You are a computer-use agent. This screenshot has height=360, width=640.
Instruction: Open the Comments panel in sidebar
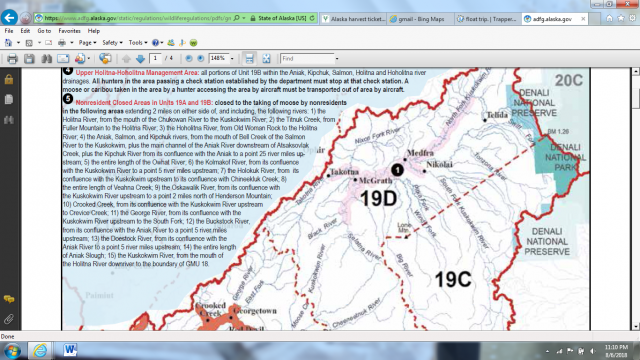pyautogui.click(x=9, y=300)
